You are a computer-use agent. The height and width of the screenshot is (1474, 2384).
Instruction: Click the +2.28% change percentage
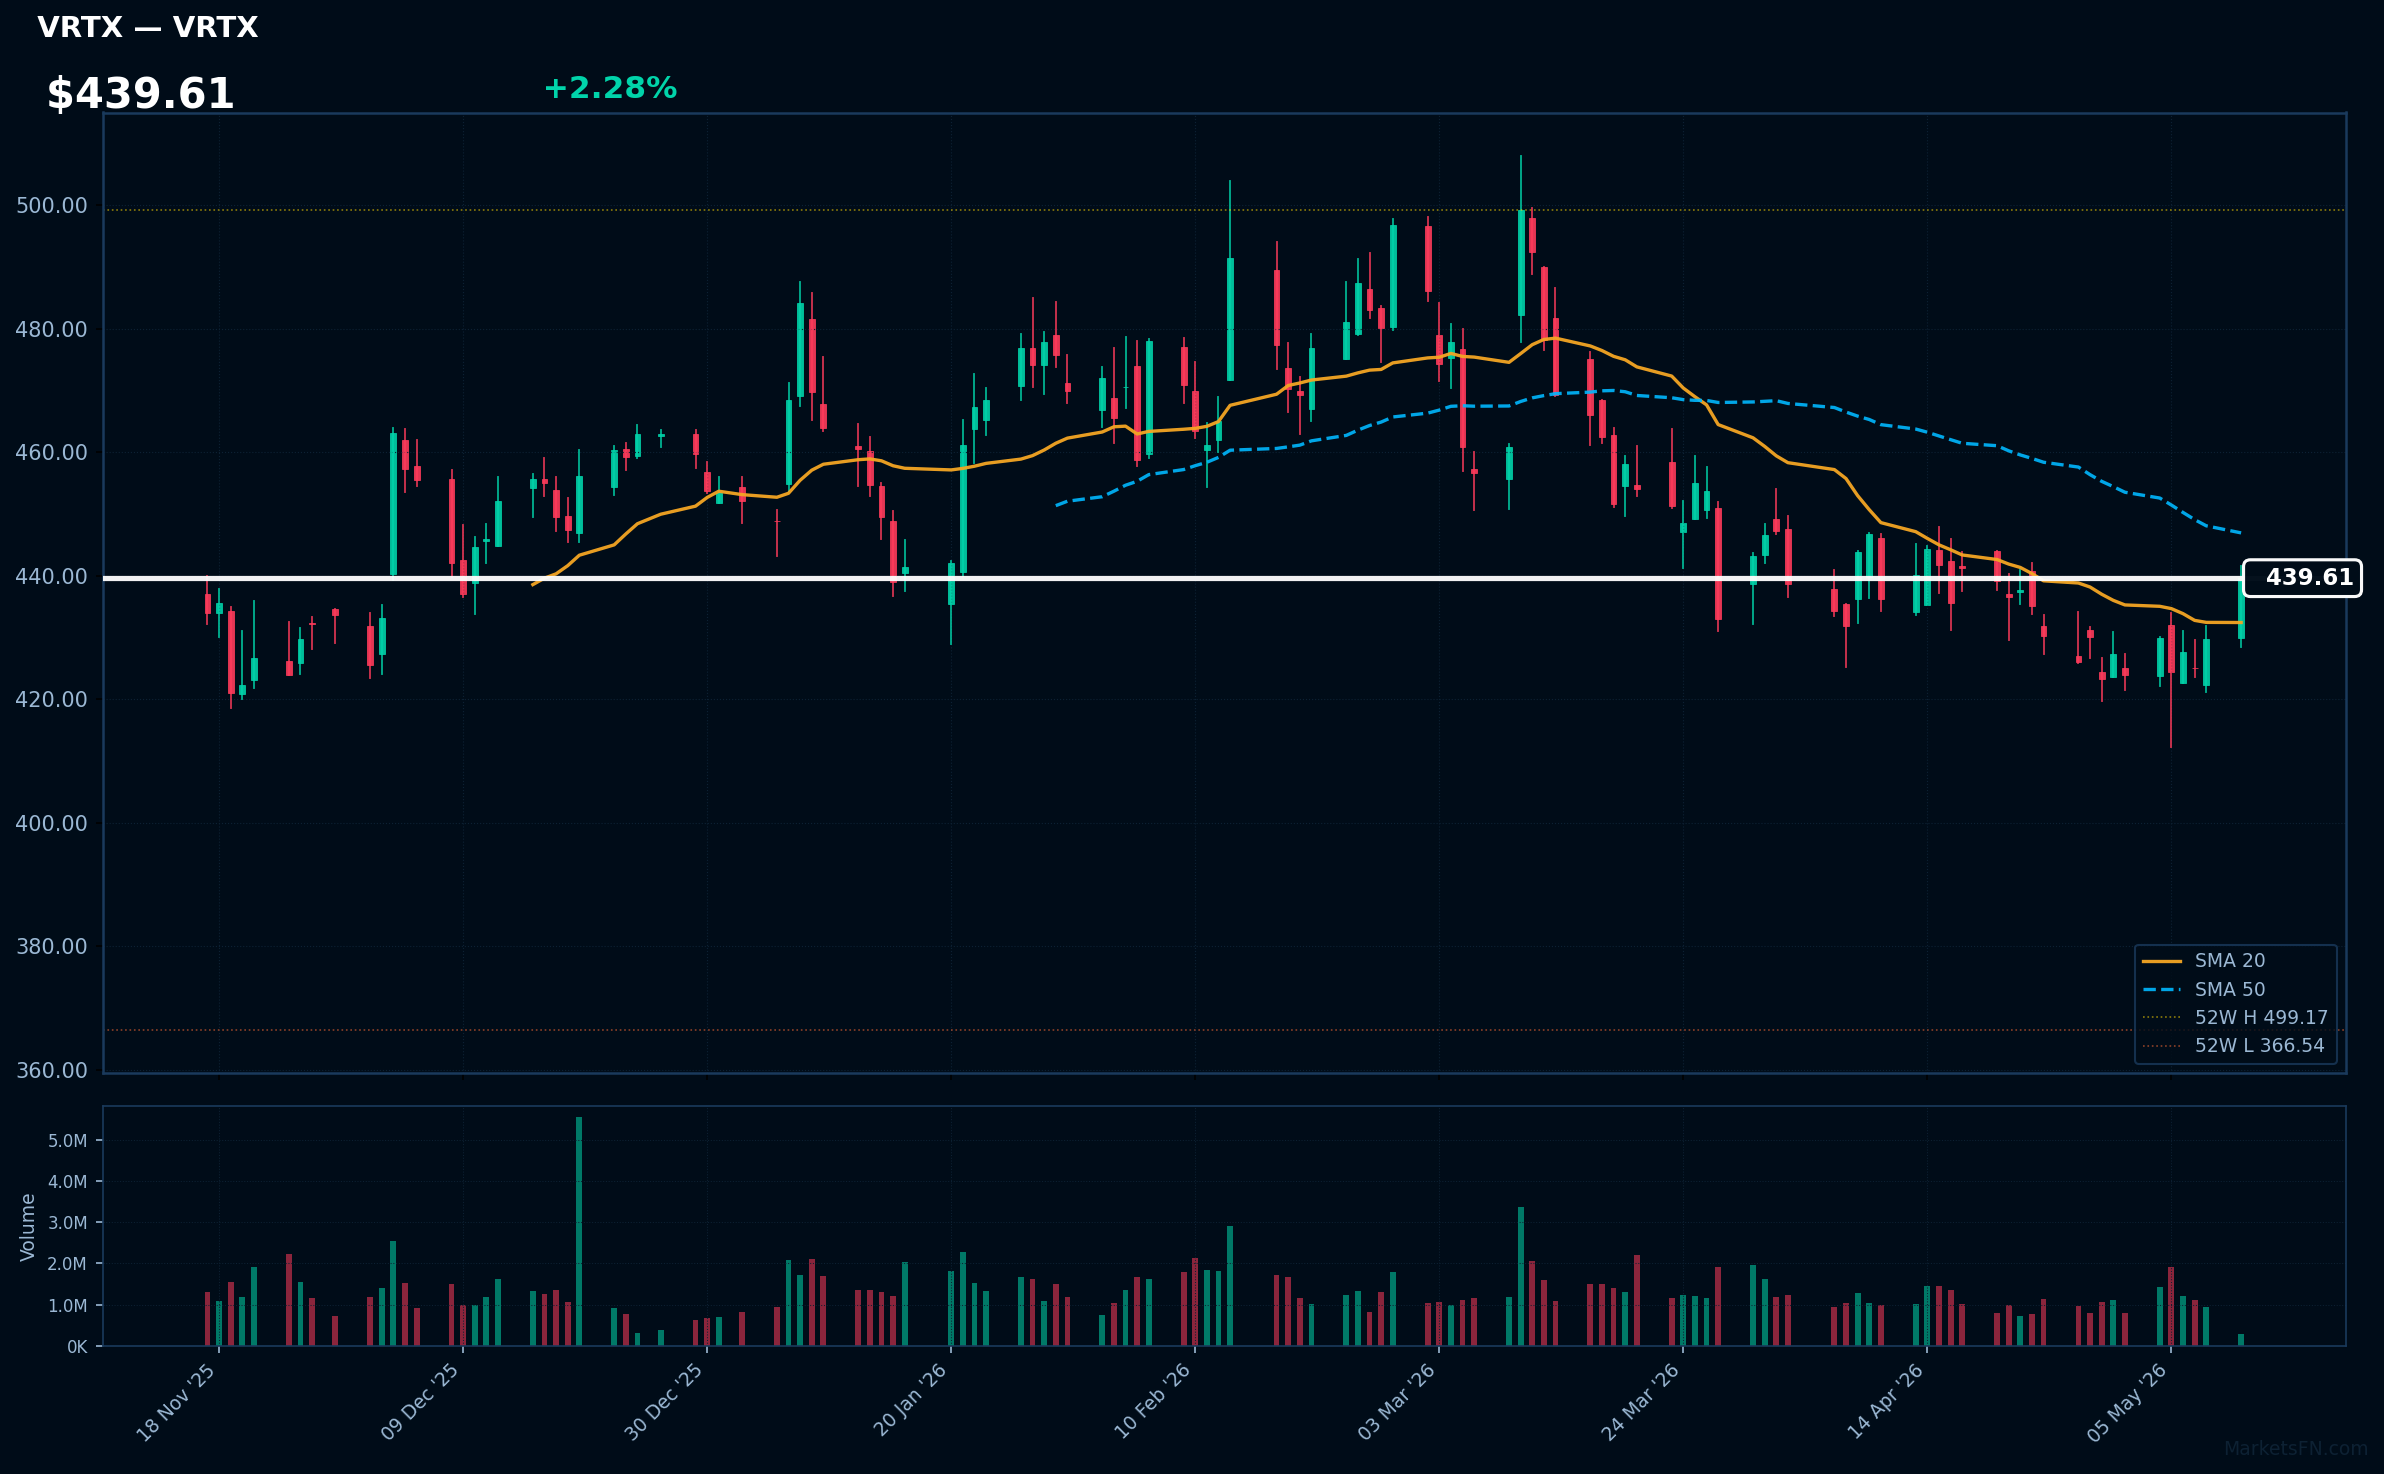pyautogui.click(x=610, y=88)
